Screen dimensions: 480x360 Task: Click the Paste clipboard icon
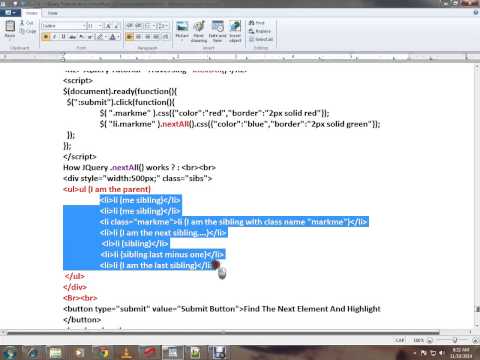point(10,26)
